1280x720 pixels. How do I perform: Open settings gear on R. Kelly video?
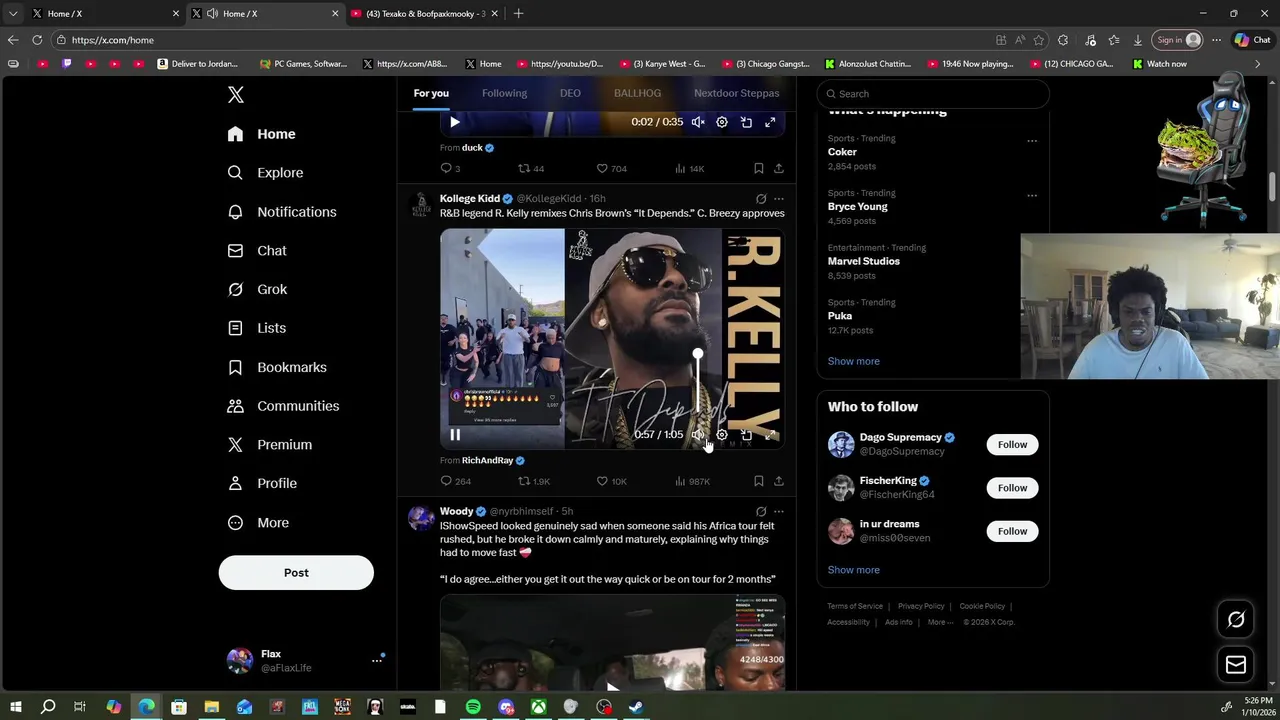pyautogui.click(x=722, y=435)
